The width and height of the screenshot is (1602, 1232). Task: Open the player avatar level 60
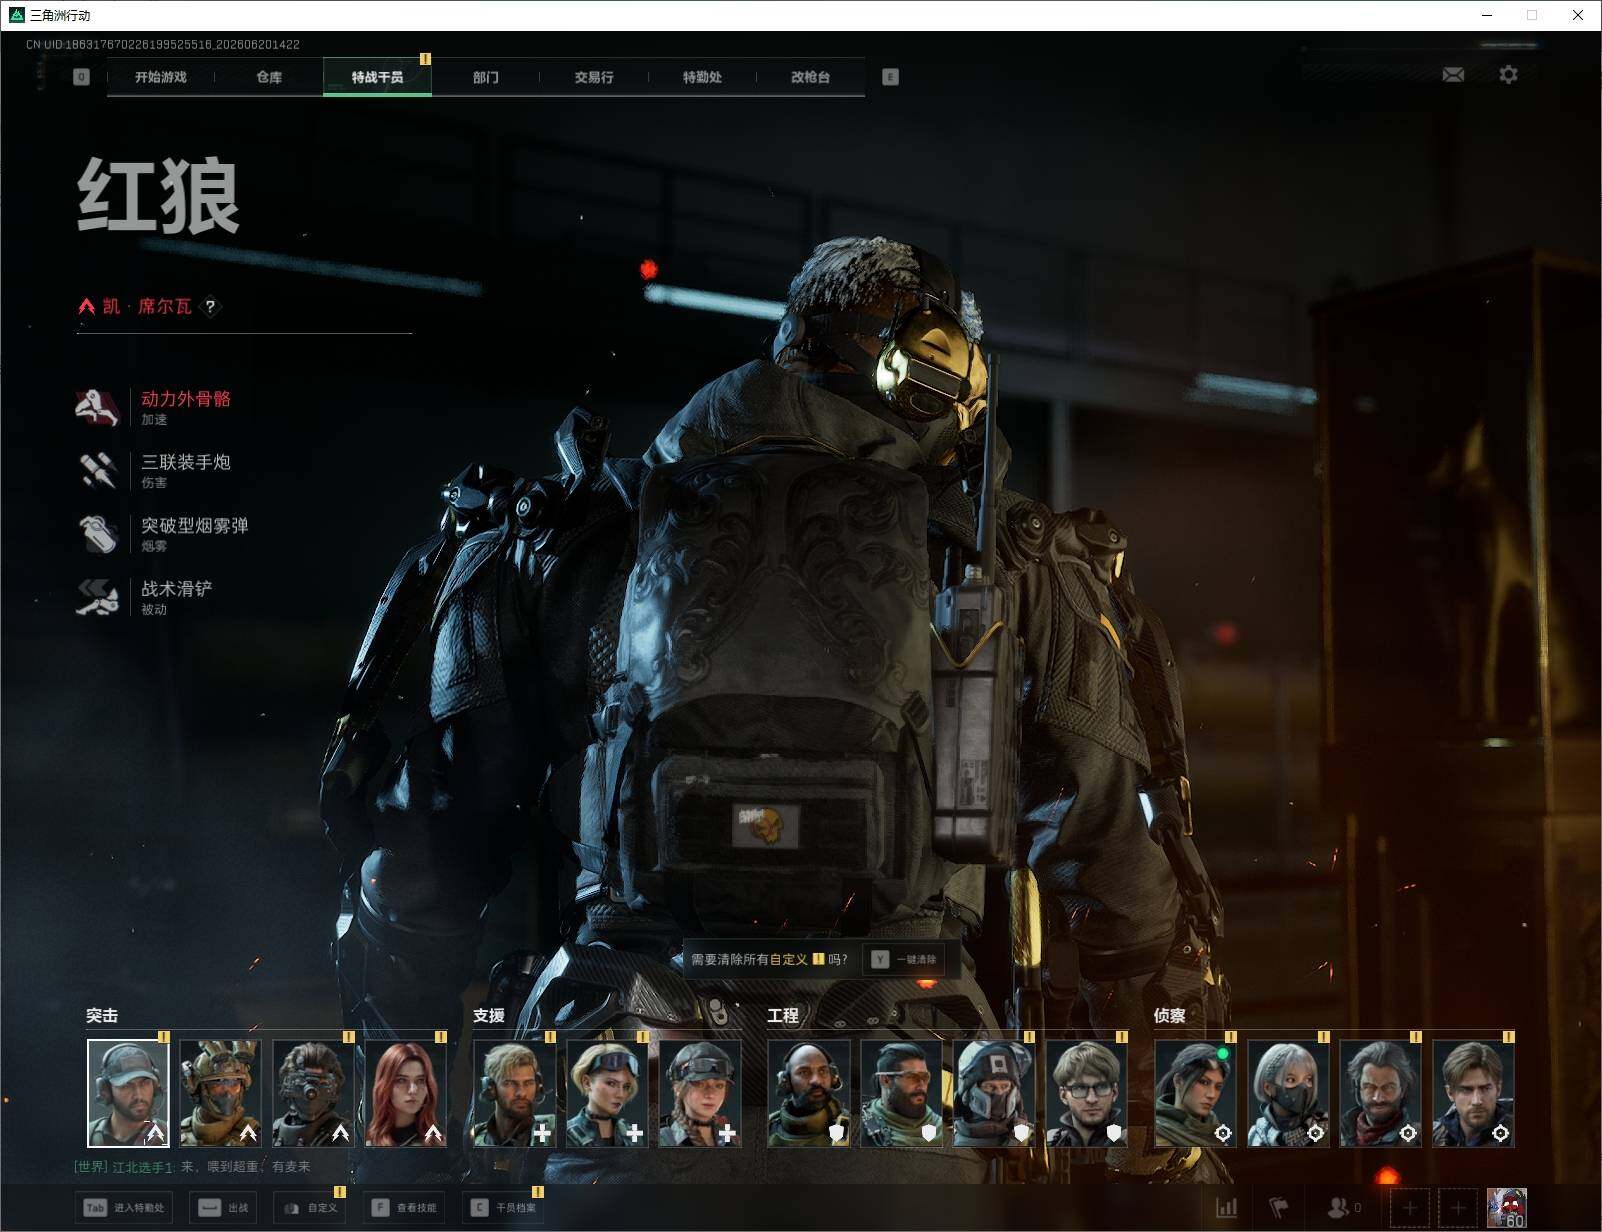(1507, 1208)
